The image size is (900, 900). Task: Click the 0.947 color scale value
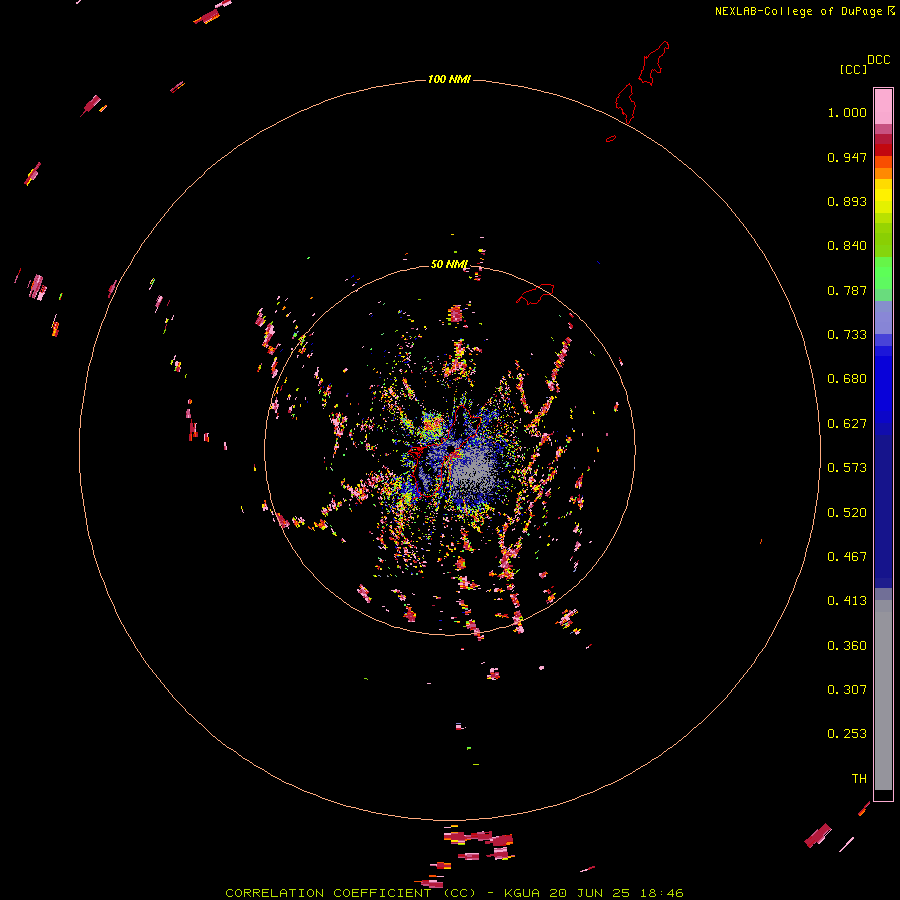click(847, 157)
